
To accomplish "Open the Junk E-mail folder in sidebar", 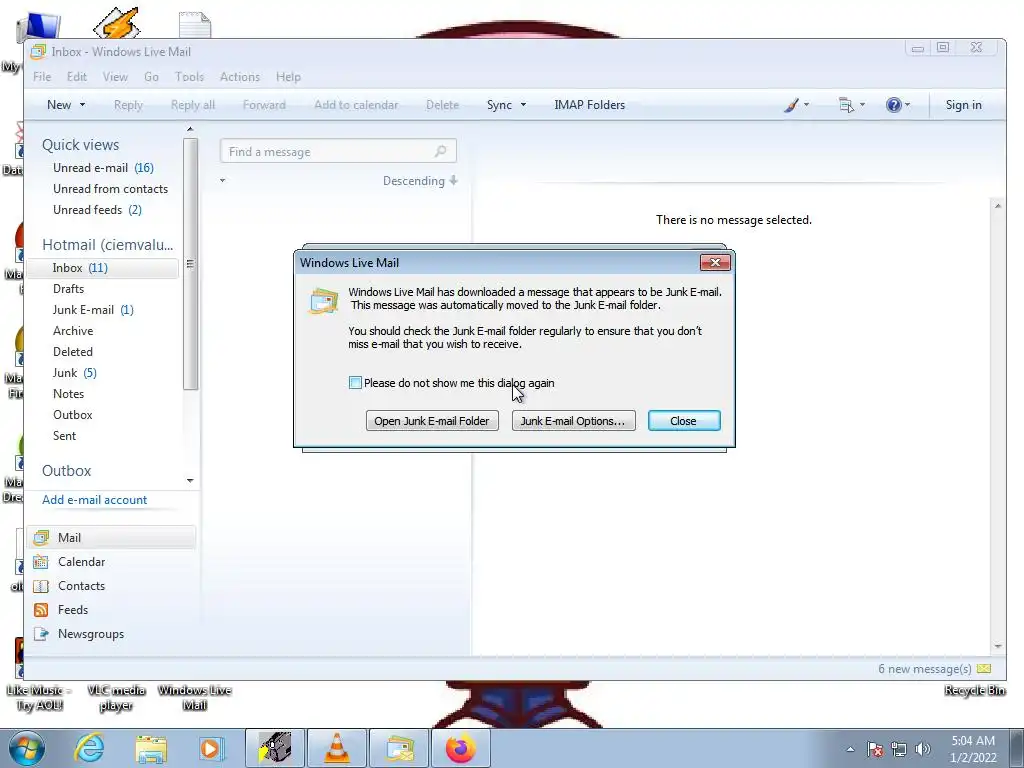I will (93, 310).
